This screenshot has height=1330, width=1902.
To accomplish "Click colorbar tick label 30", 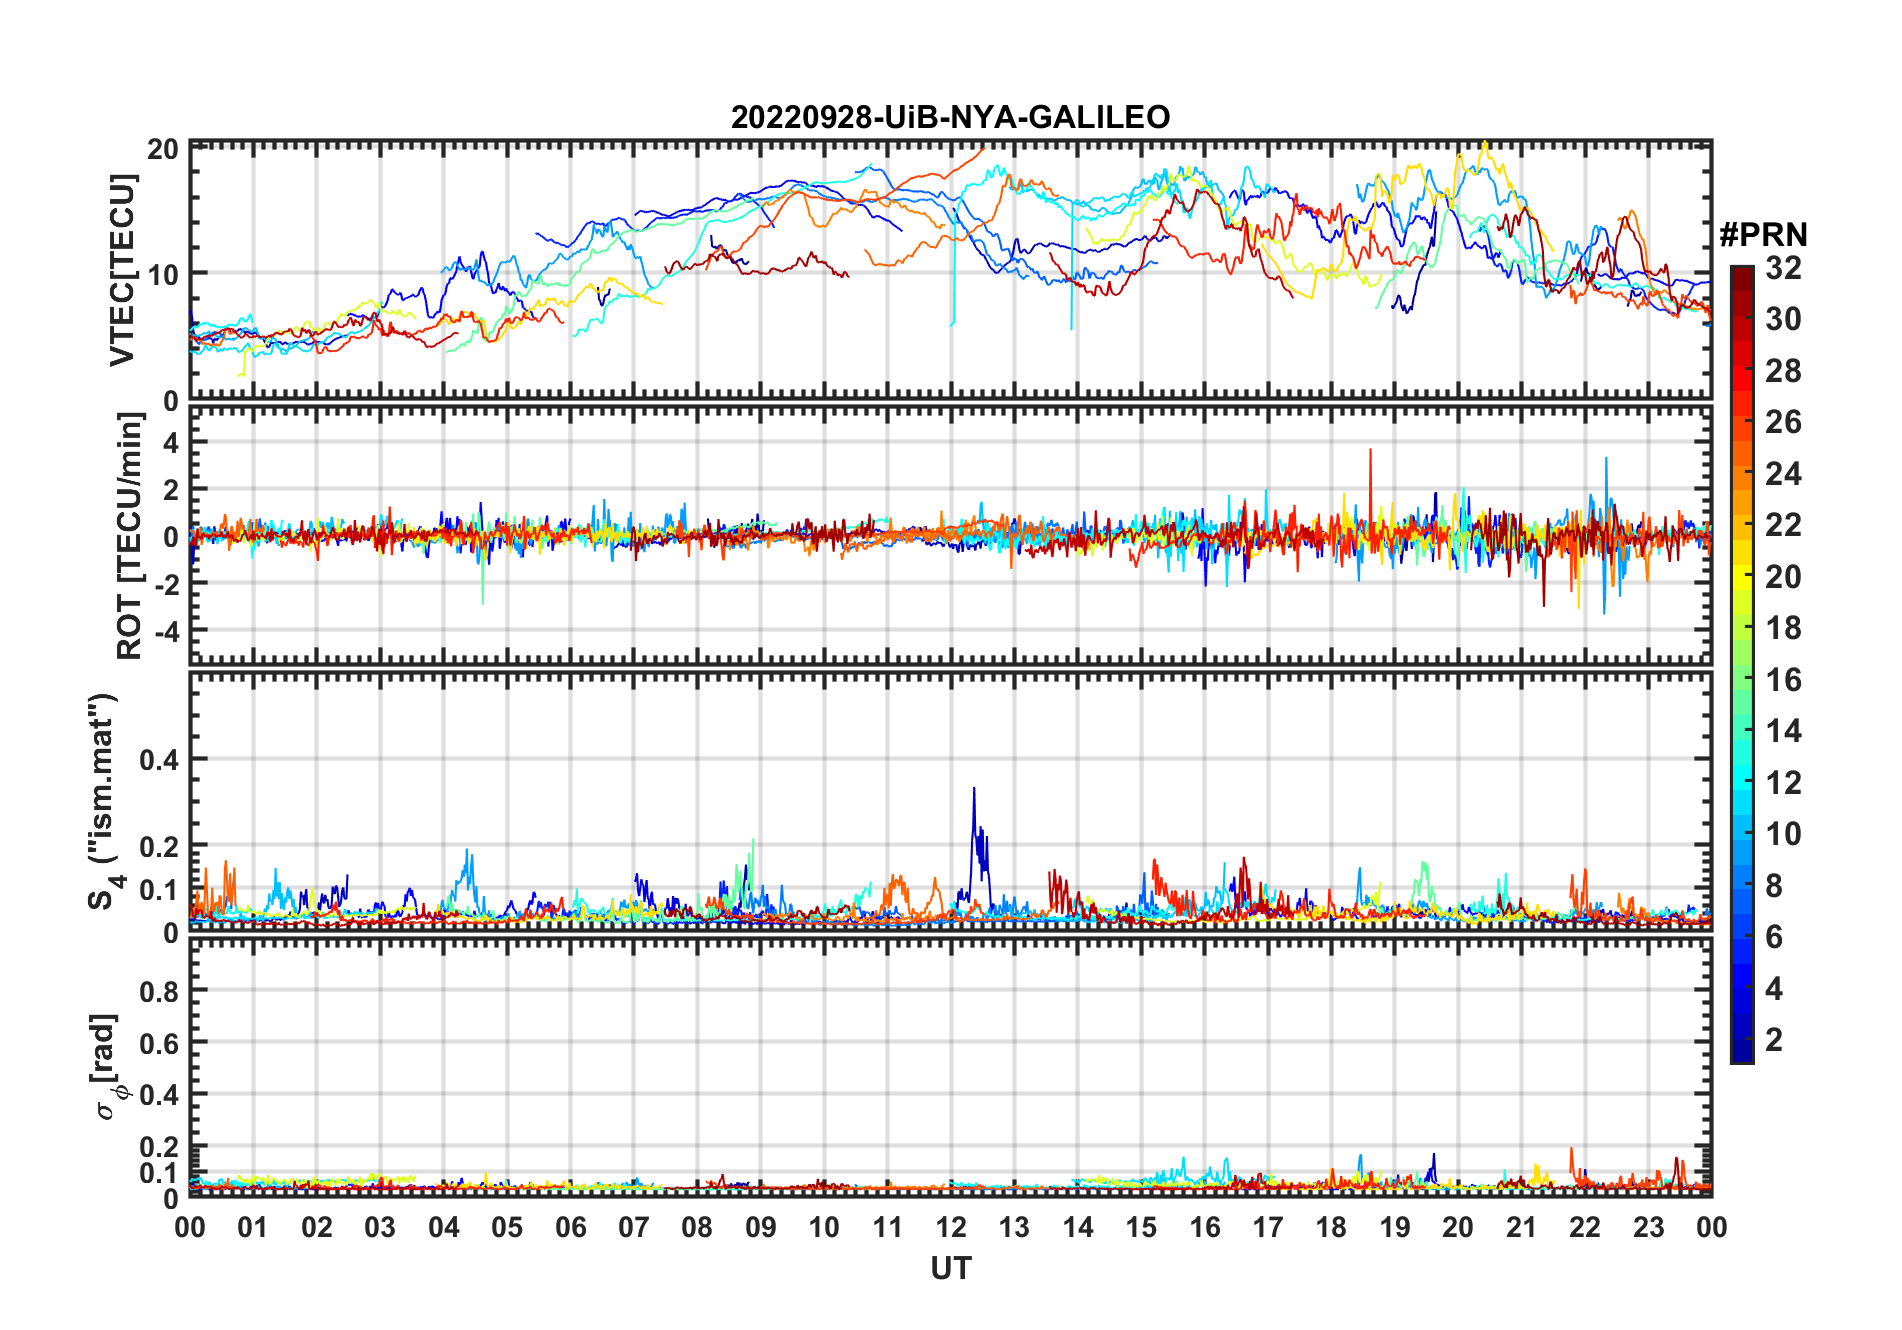I will [1783, 319].
